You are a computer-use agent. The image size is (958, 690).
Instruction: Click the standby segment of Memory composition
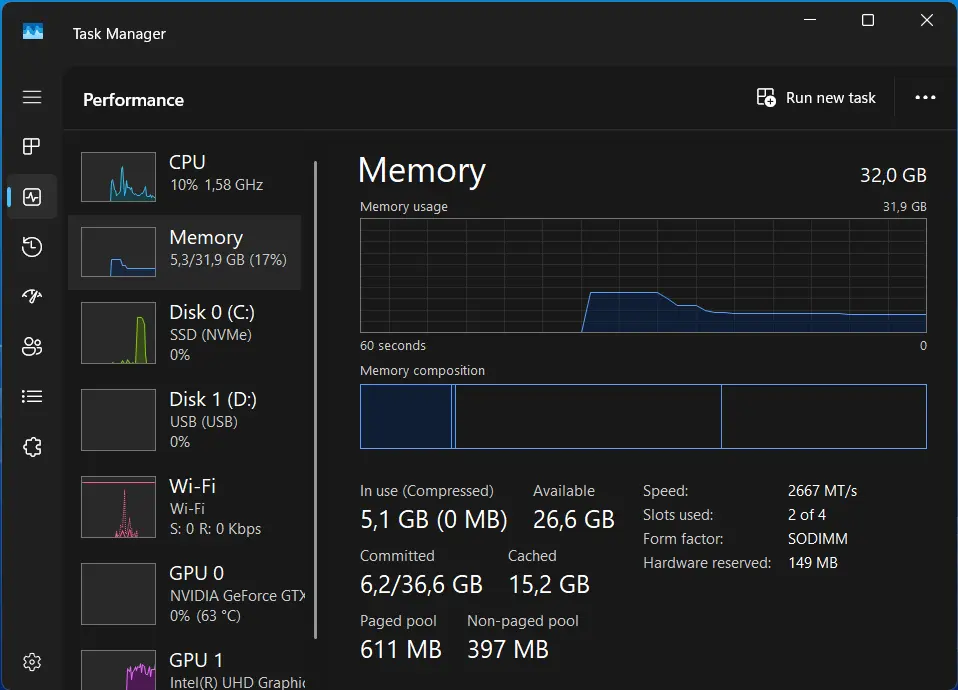coord(588,416)
